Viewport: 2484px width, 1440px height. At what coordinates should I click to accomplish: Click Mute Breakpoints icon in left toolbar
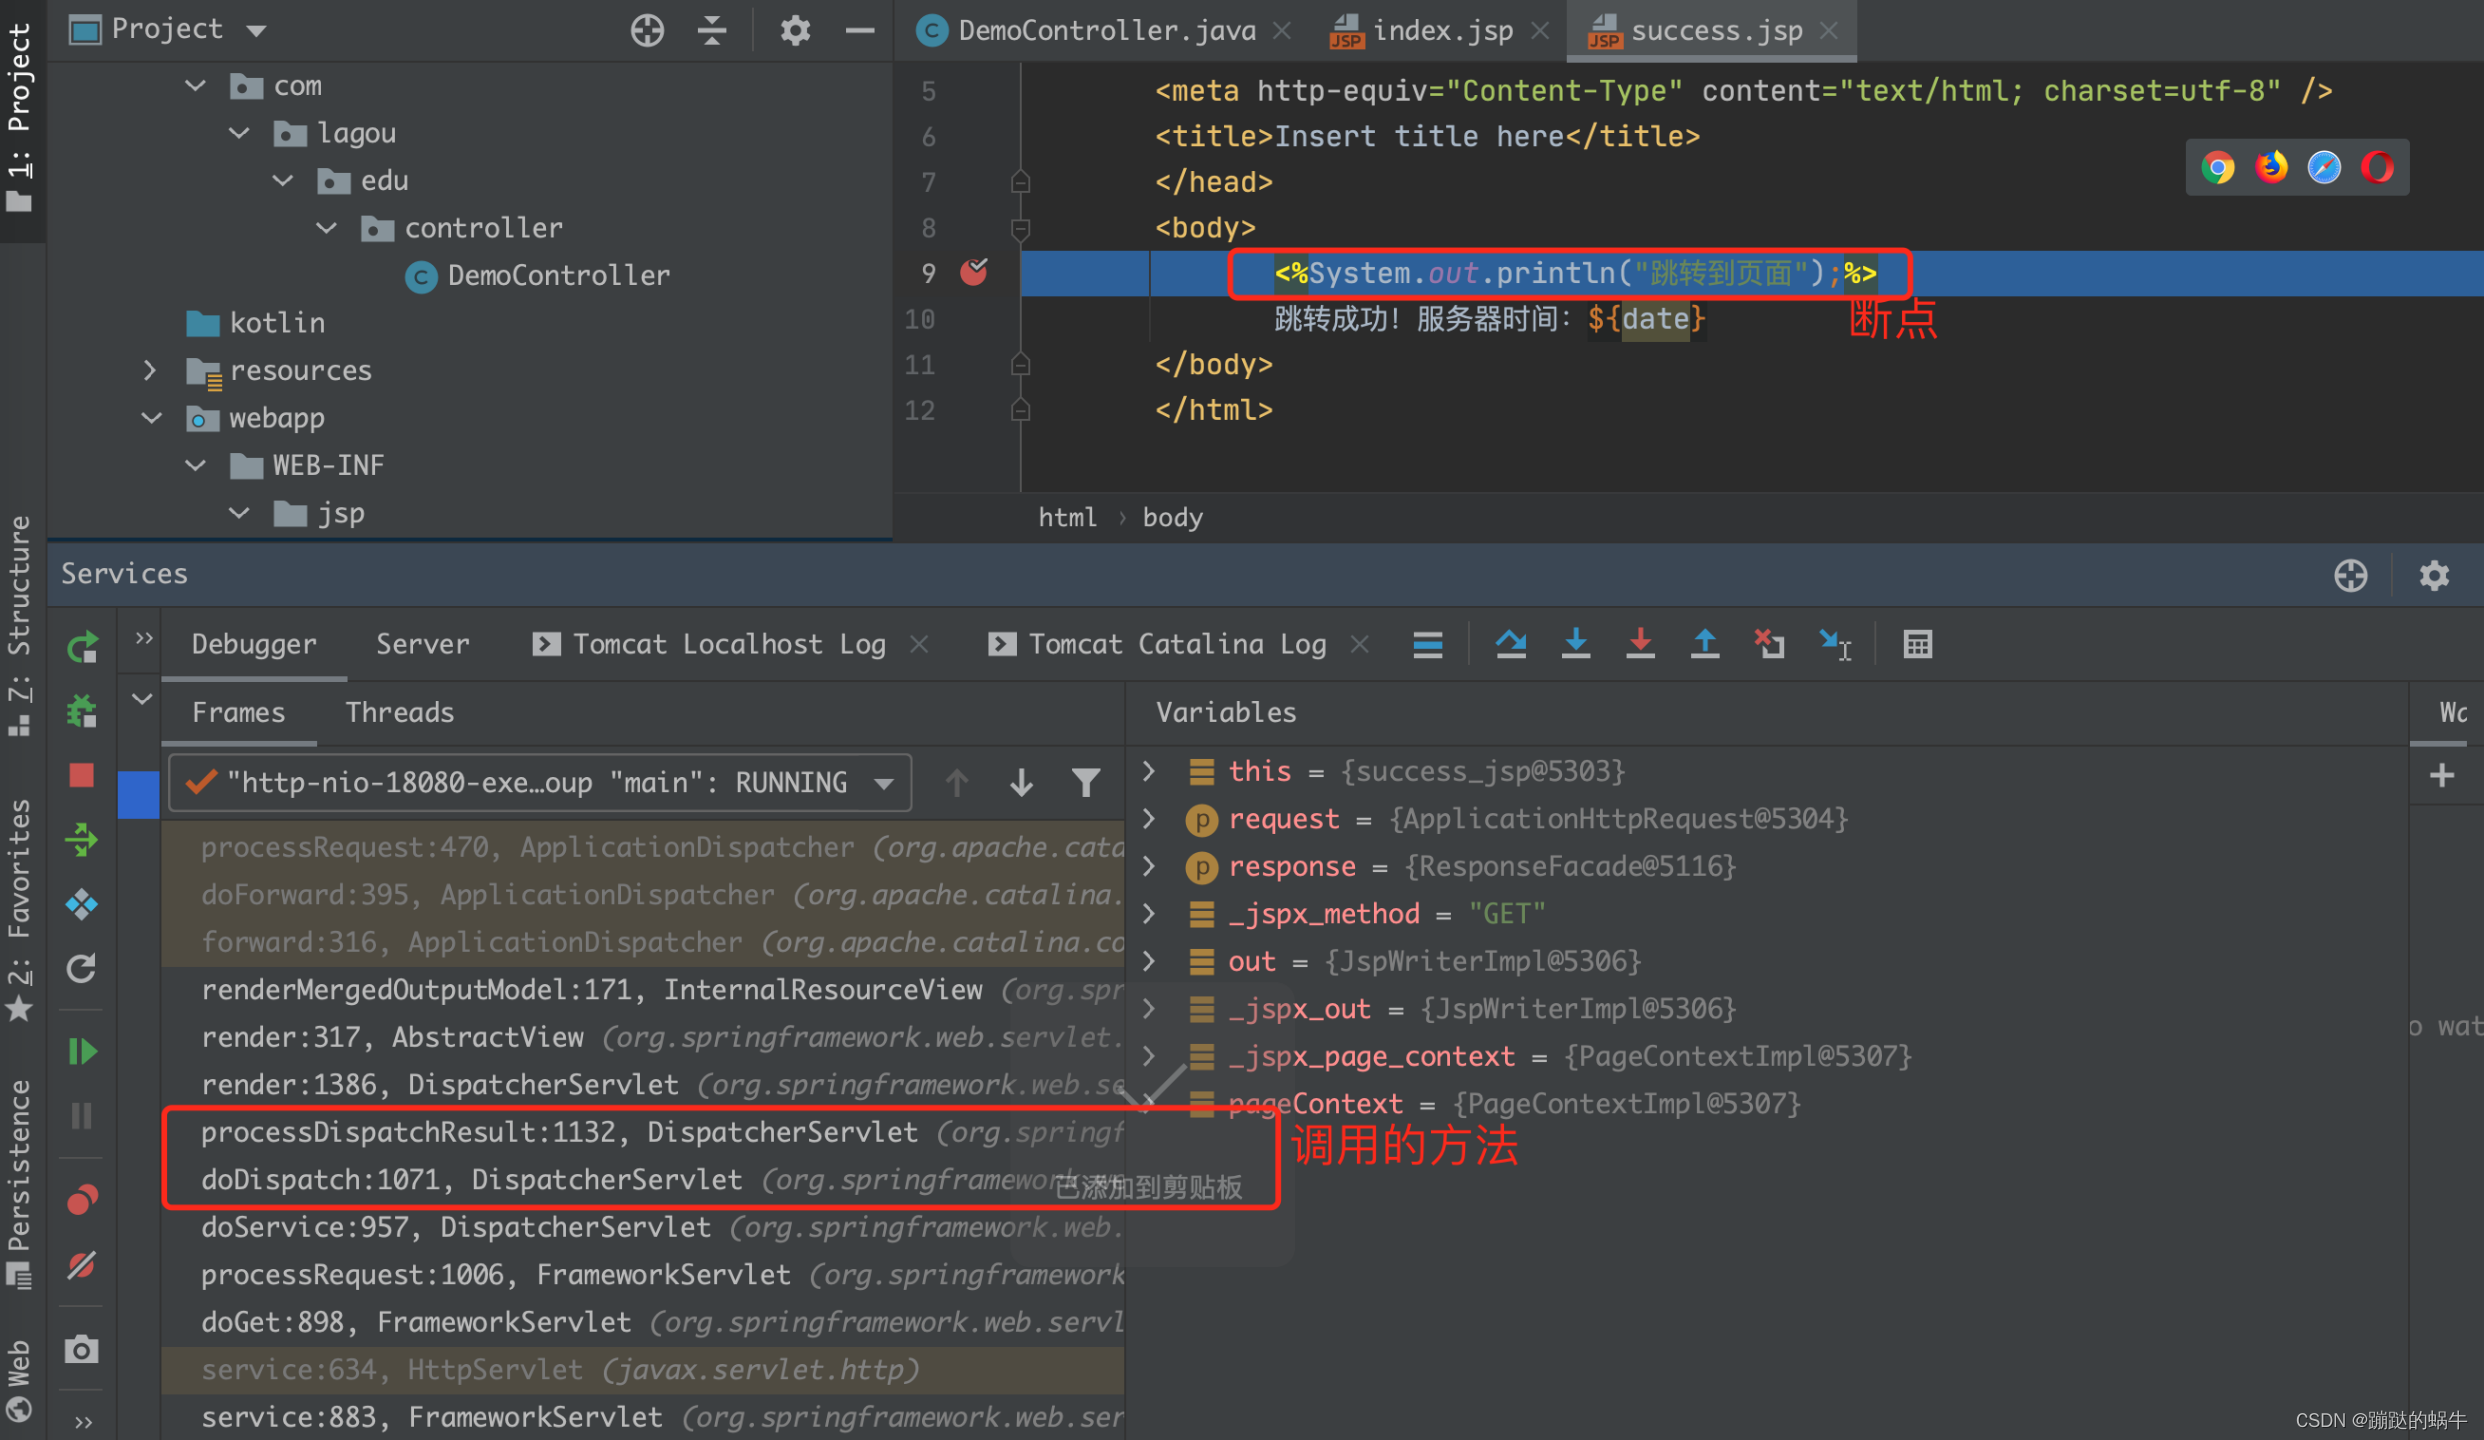[82, 1265]
